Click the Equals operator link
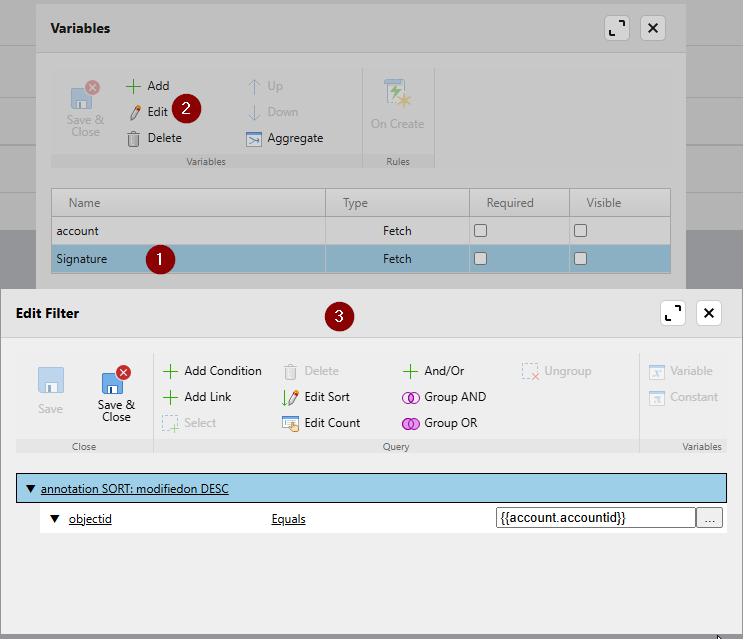Image resolution: width=743 pixels, height=639 pixels. (289, 519)
